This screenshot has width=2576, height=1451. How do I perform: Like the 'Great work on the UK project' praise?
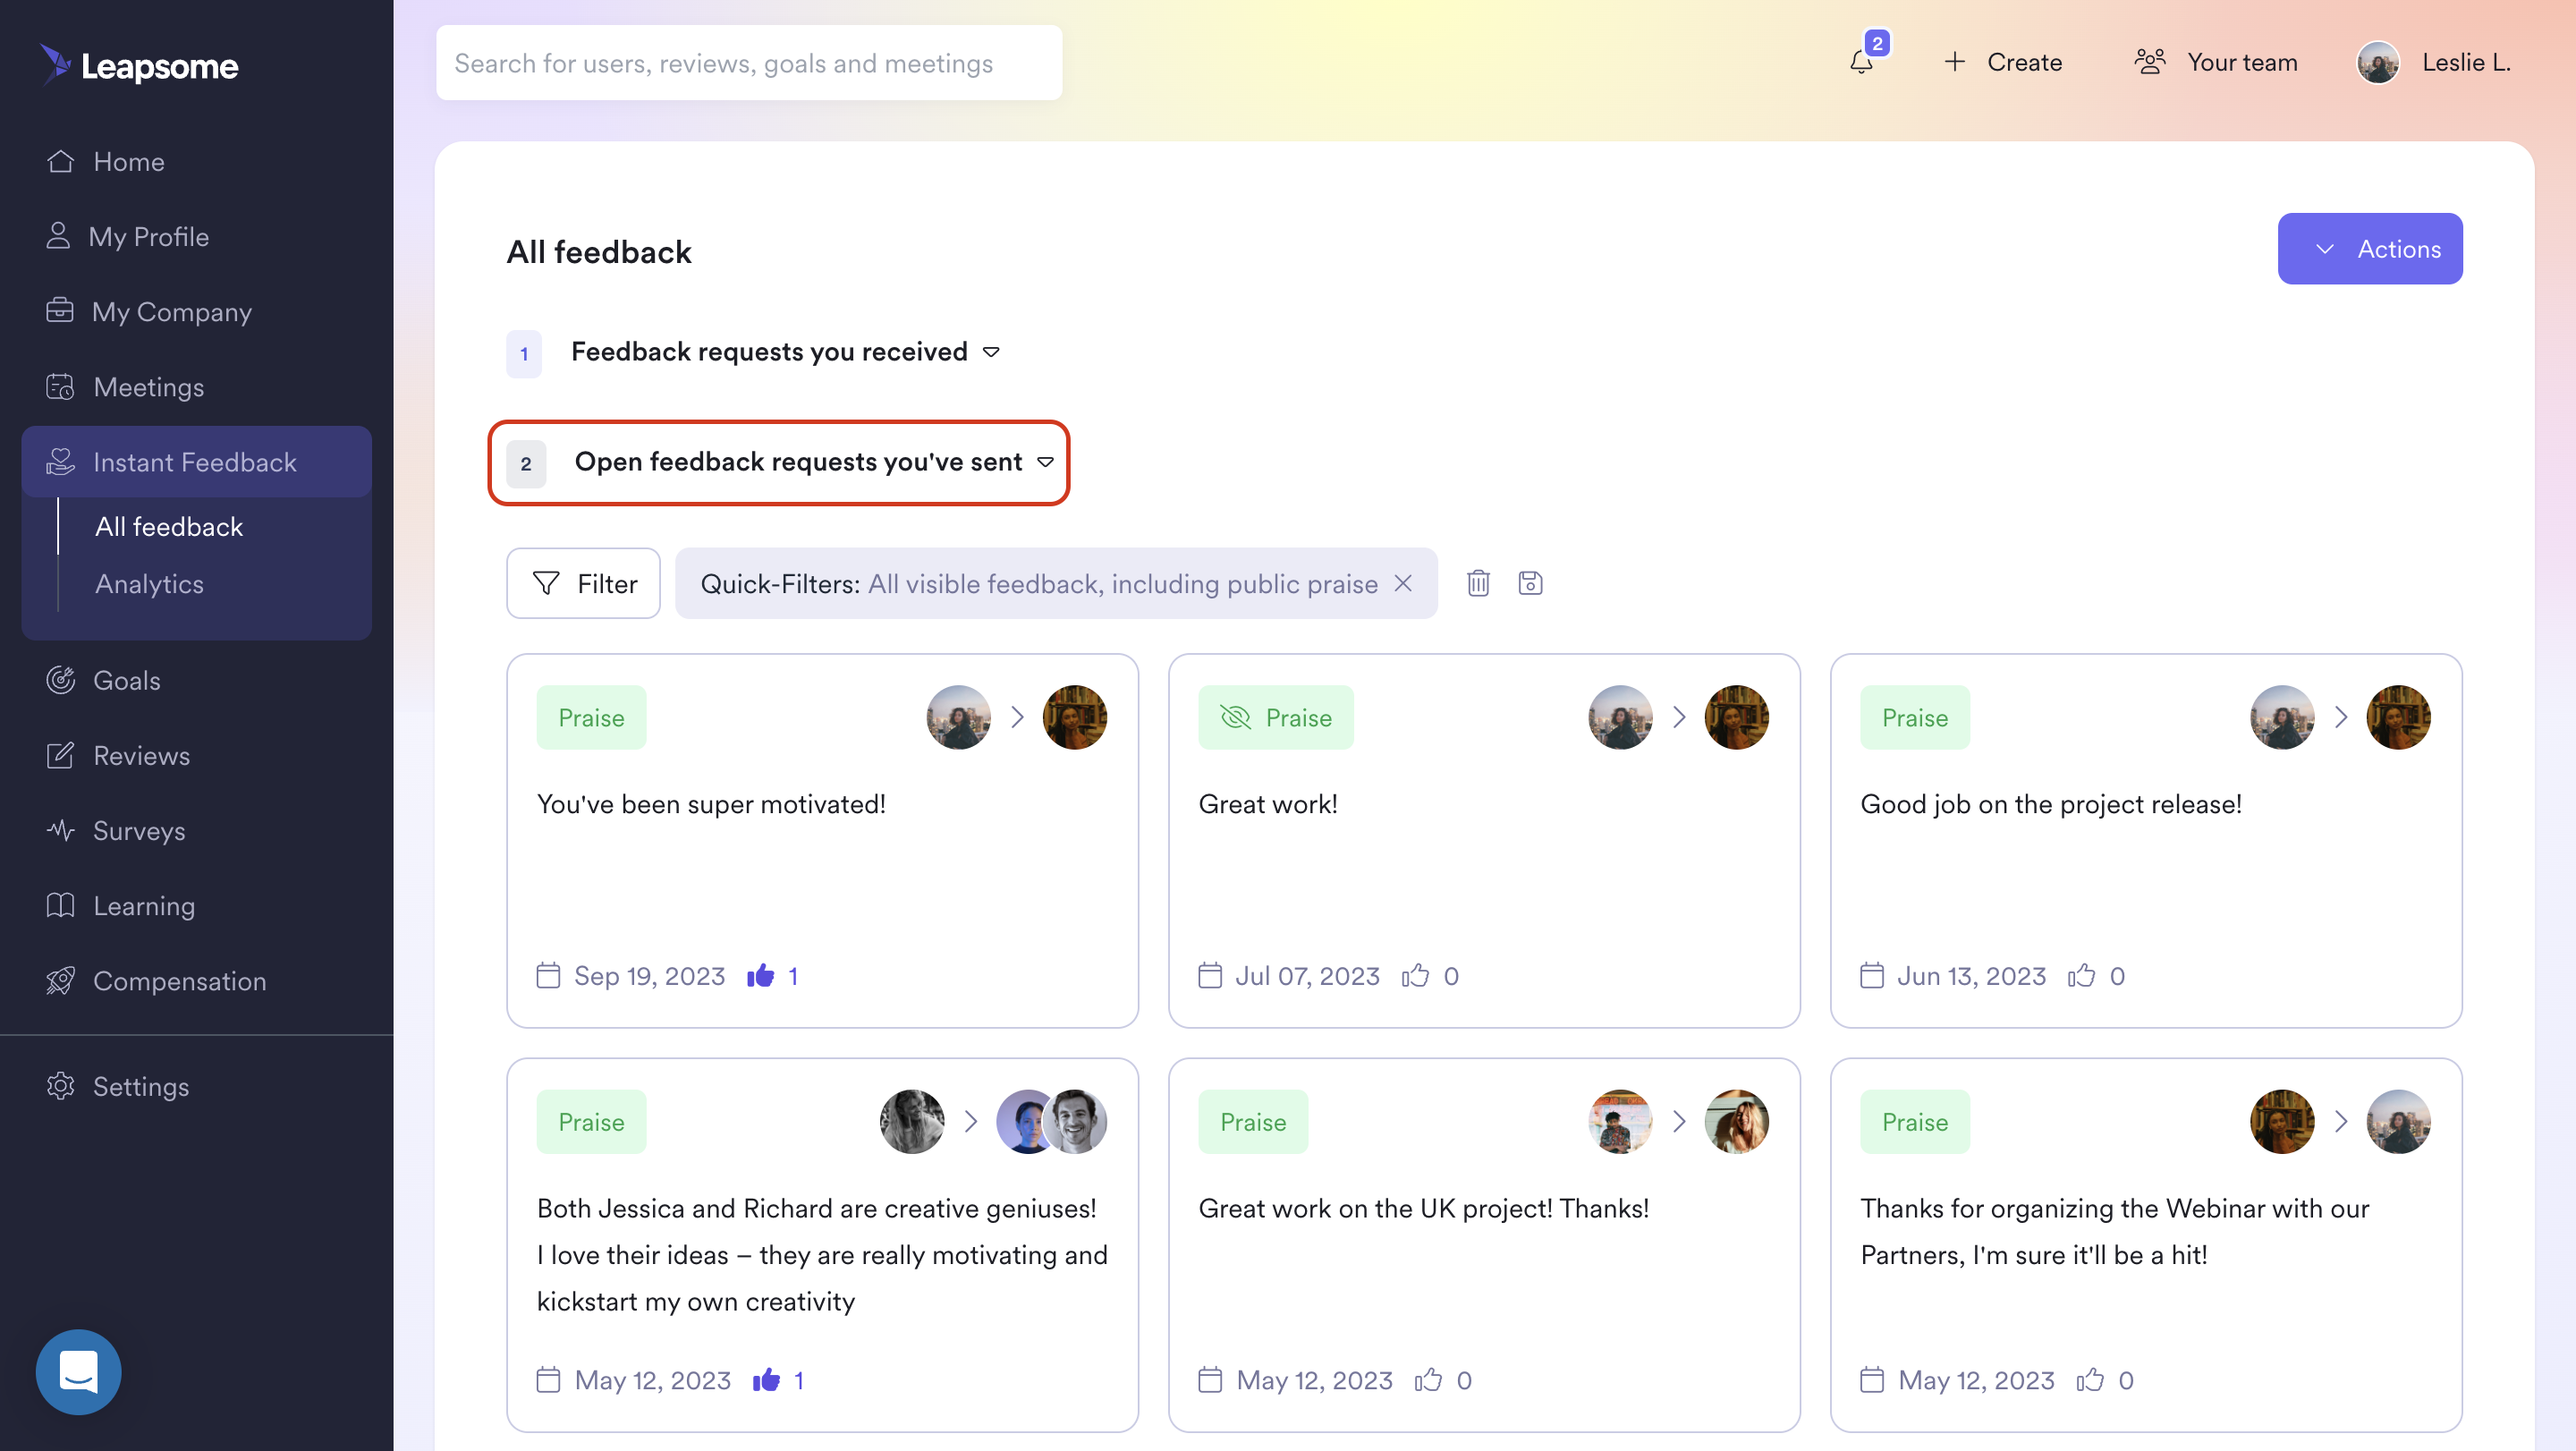(1428, 1380)
